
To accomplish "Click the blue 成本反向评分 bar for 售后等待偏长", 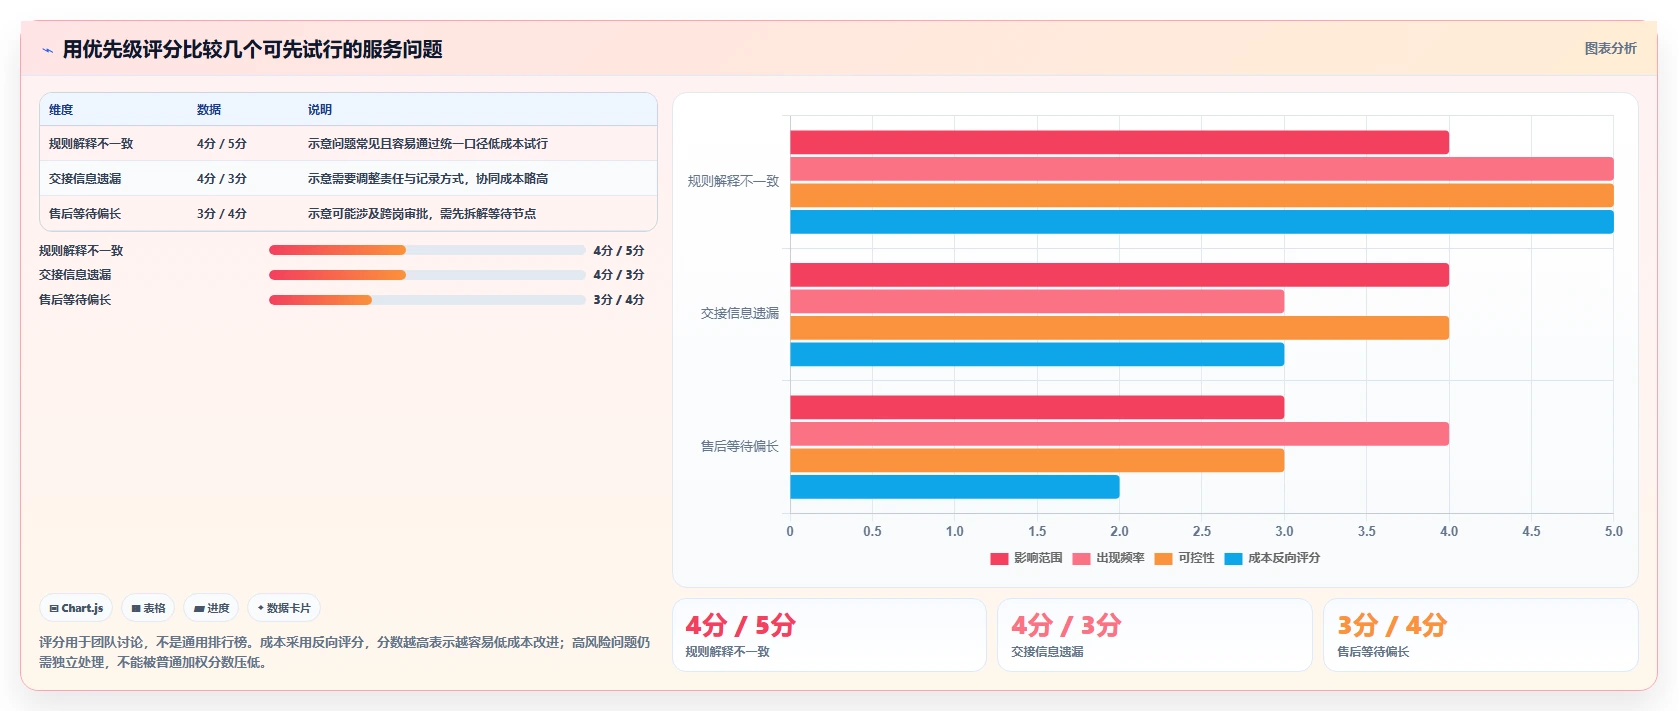I will point(955,487).
